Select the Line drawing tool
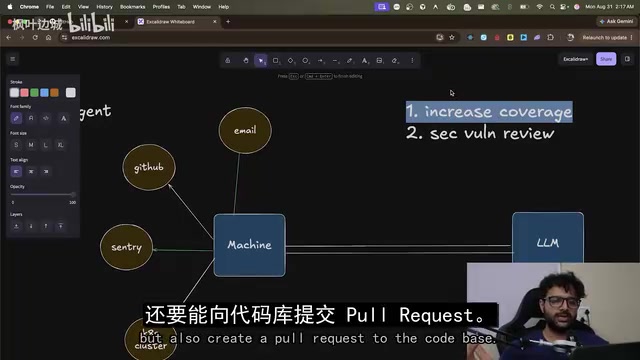The image size is (640, 360). pos(335,60)
